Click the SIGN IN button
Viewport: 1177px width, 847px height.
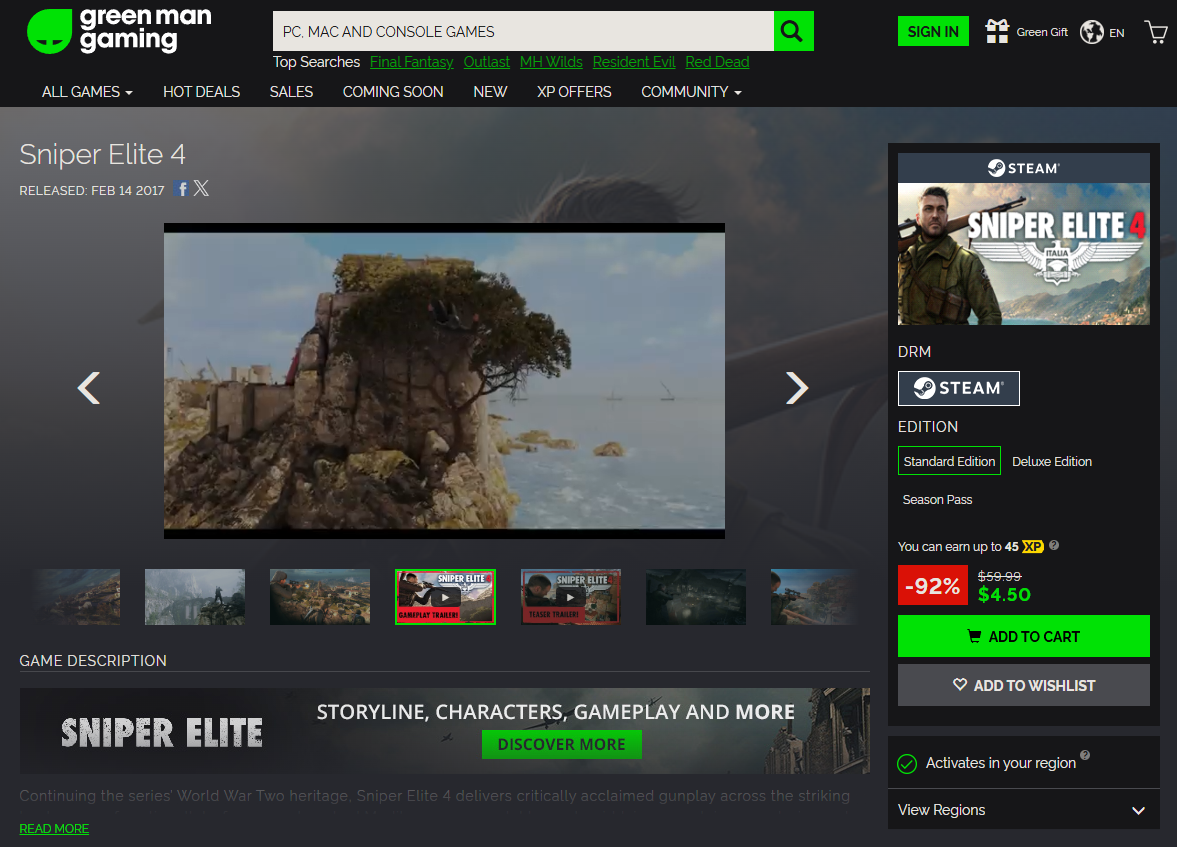tap(933, 32)
